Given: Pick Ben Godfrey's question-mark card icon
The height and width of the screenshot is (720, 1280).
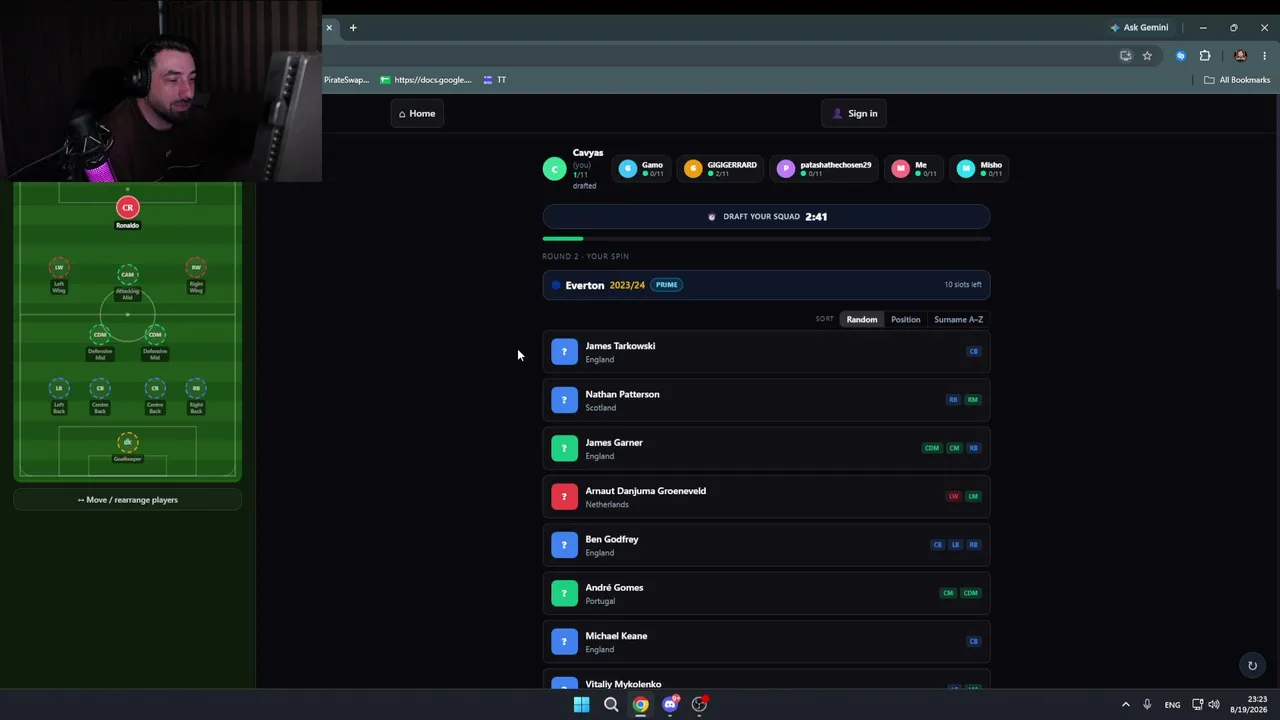Looking at the screenshot, I should click(x=564, y=545).
